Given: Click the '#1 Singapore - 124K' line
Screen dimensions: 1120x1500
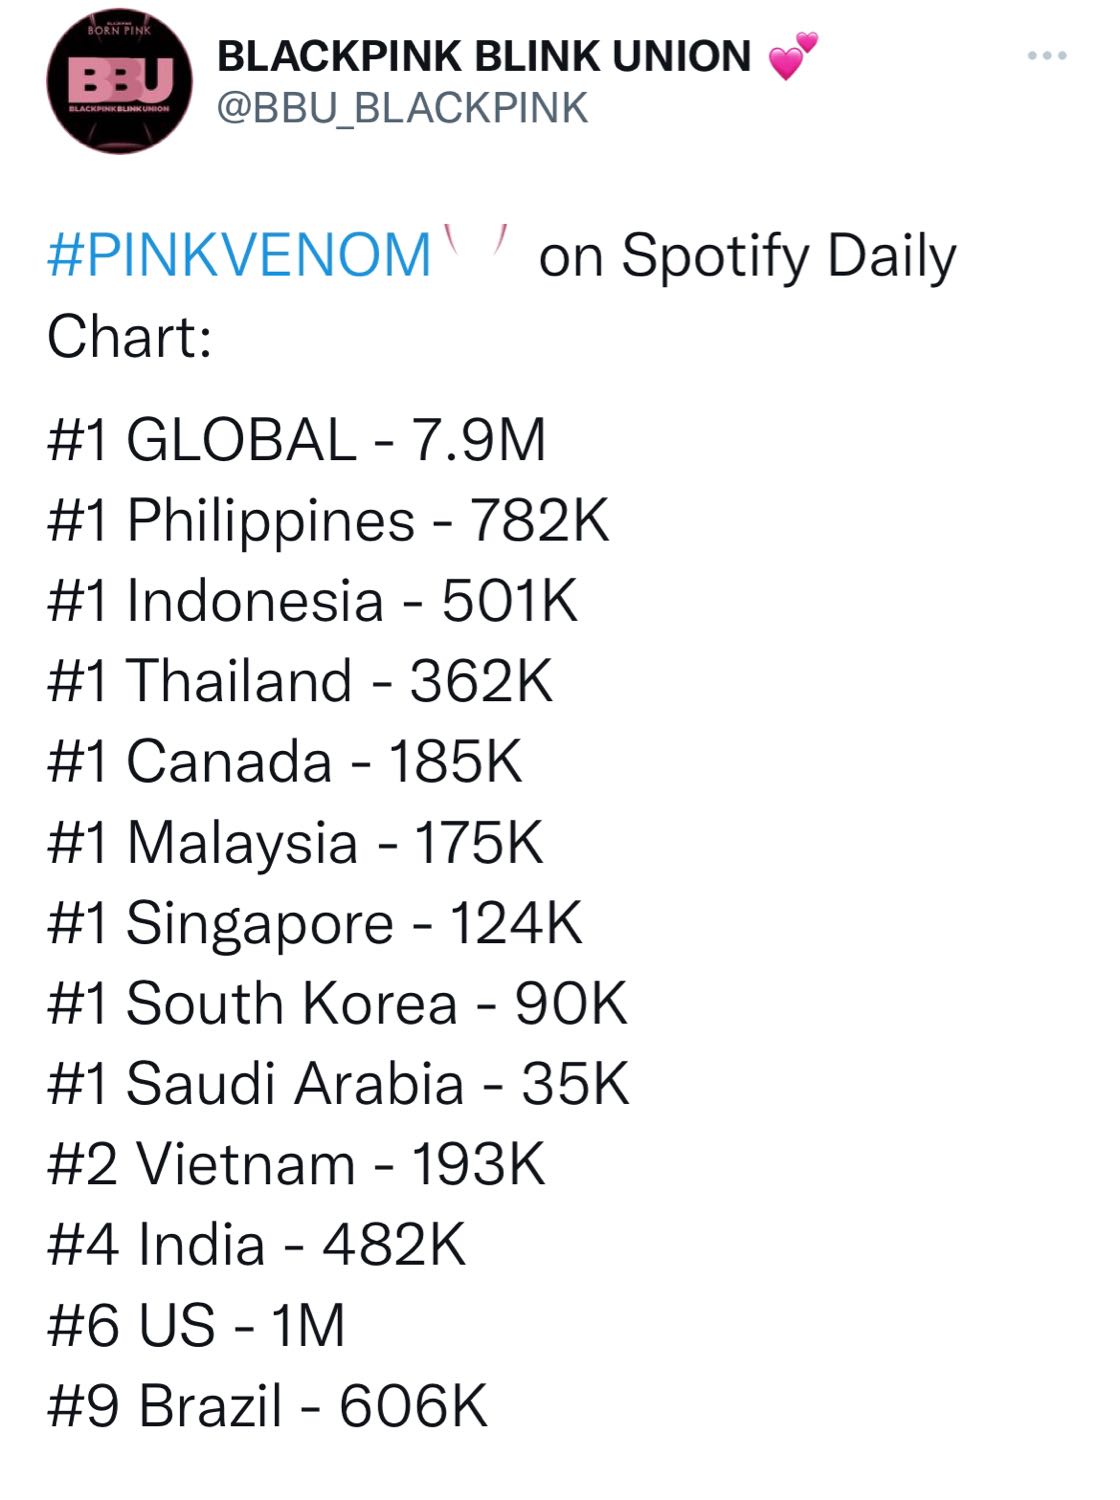Looking at the screenshot, I should pyautogui.click(x=314, y=923).
